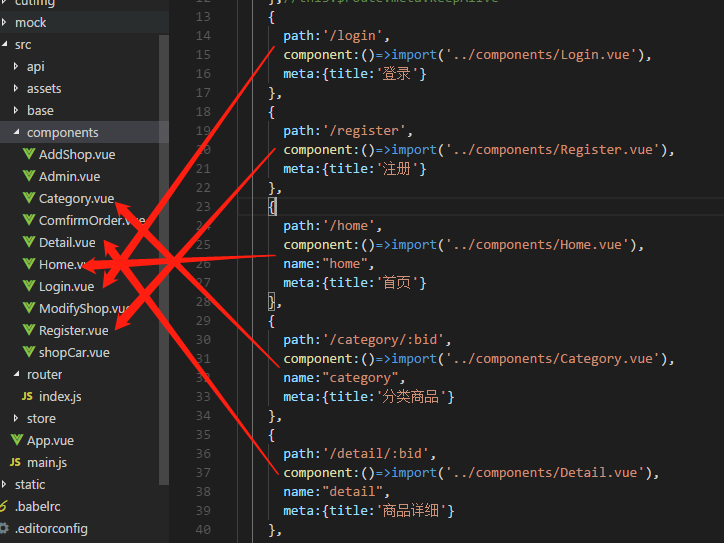Click the Vue icon next to Admin.vue

(29, 176)
